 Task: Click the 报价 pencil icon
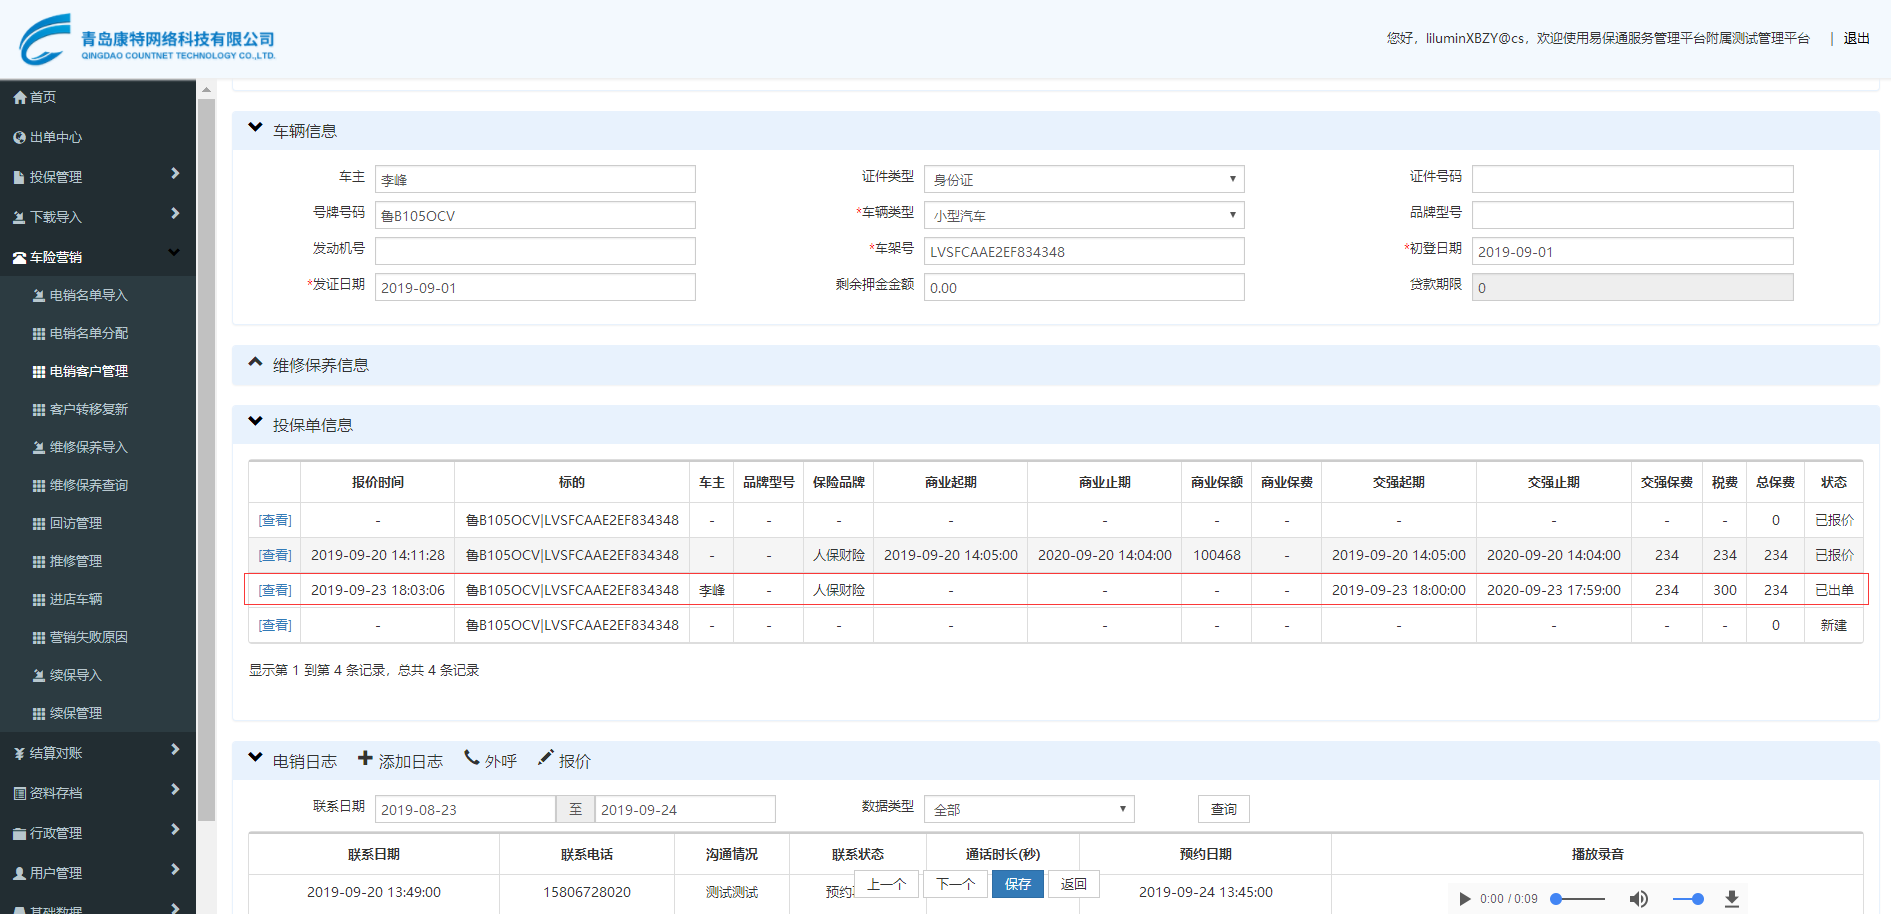(x=545, y=759)
